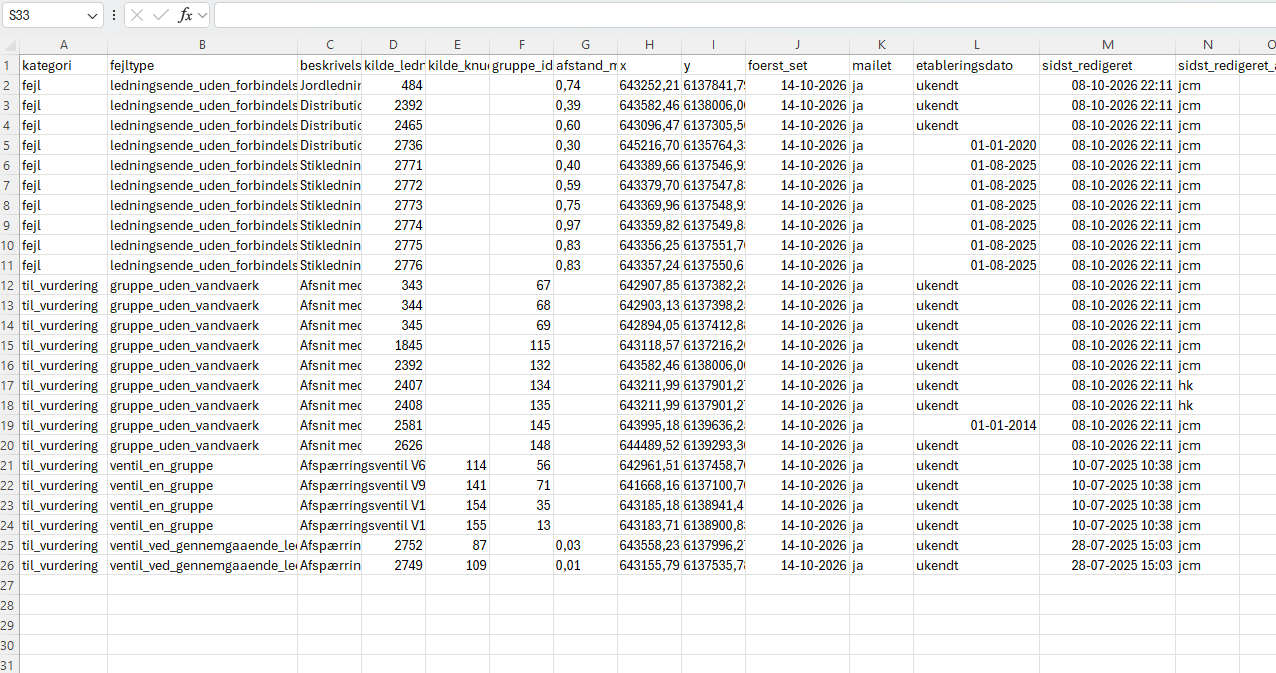The height and width of the screenshot is (673, 1276).
Task: Expand the function dropdown next to fx
Action: coord(202,16)
